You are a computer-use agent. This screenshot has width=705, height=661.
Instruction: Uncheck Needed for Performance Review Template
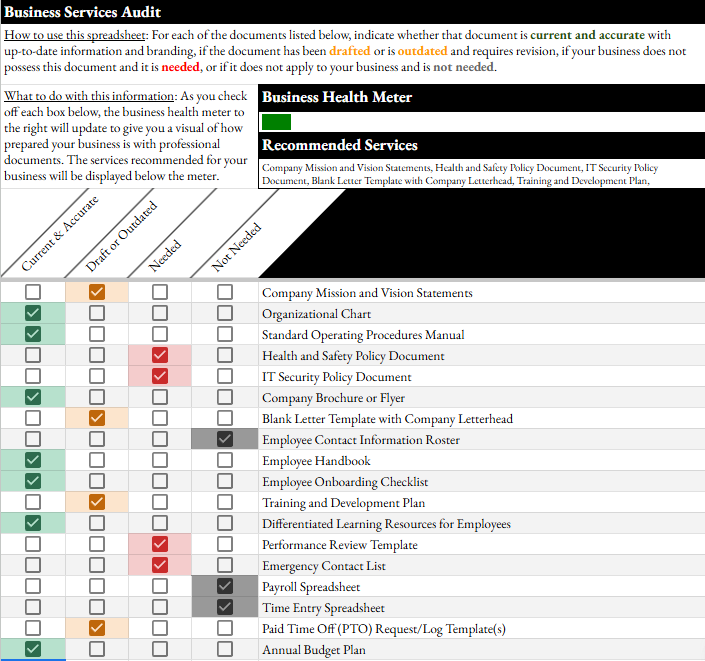160,544
